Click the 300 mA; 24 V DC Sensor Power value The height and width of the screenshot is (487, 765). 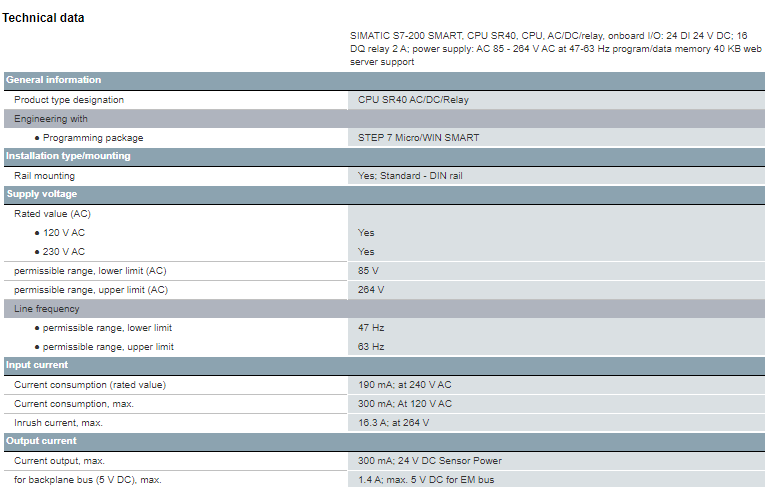pos(430,461)
